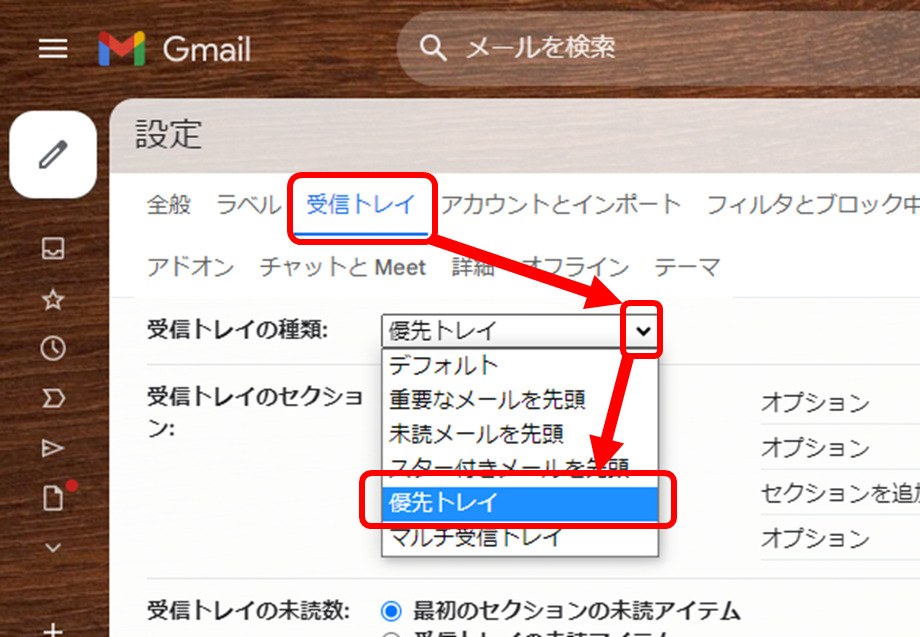The image size is (920, 637).
Task: Click the compose pencil button
Action: click(x=53, y=154)
